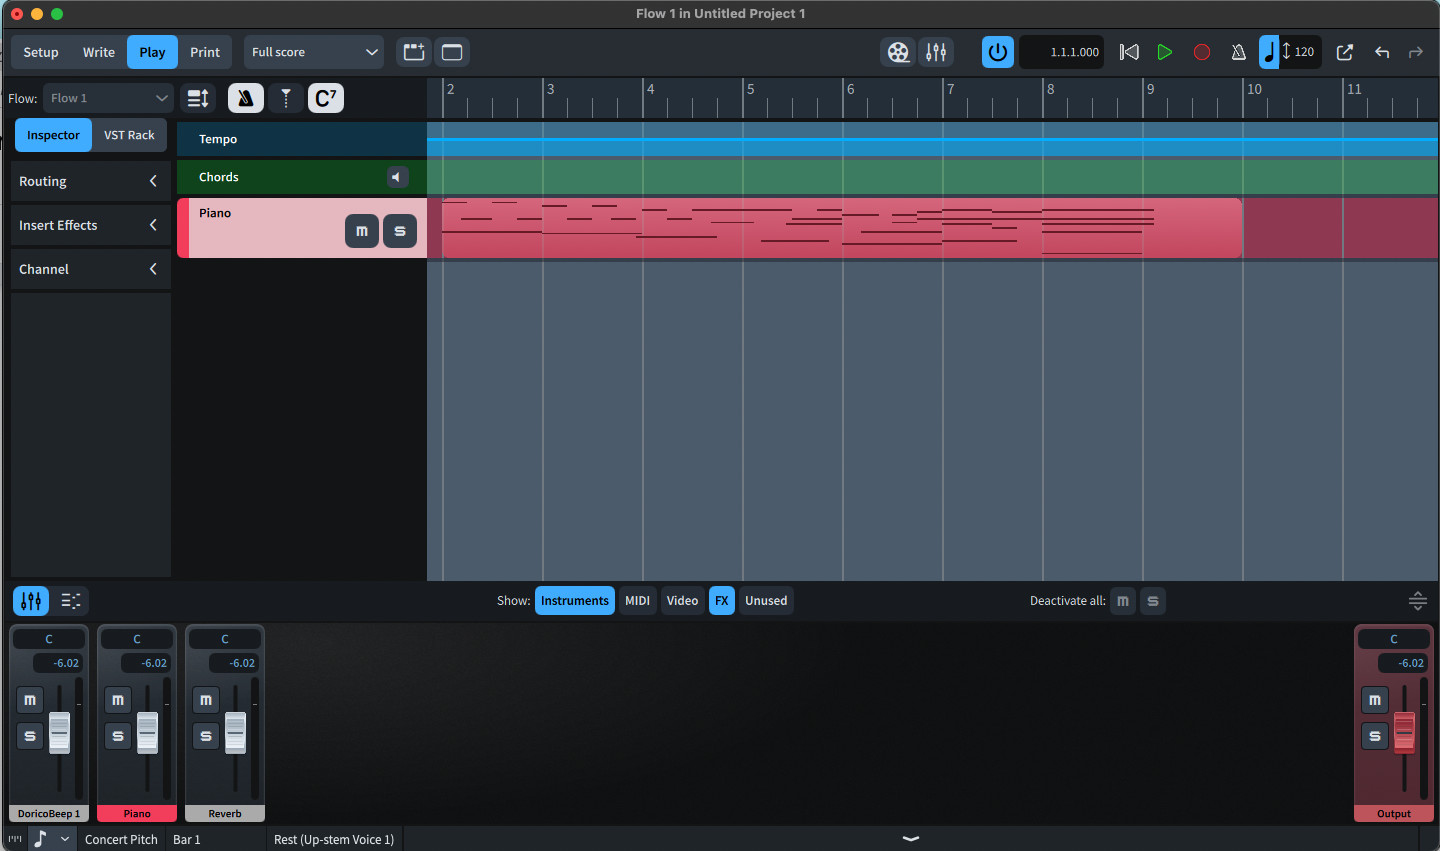Viewport: 1440px width, 851px height.
Task: Click bar 5 in the ruler
Action: tap(751, 89)
